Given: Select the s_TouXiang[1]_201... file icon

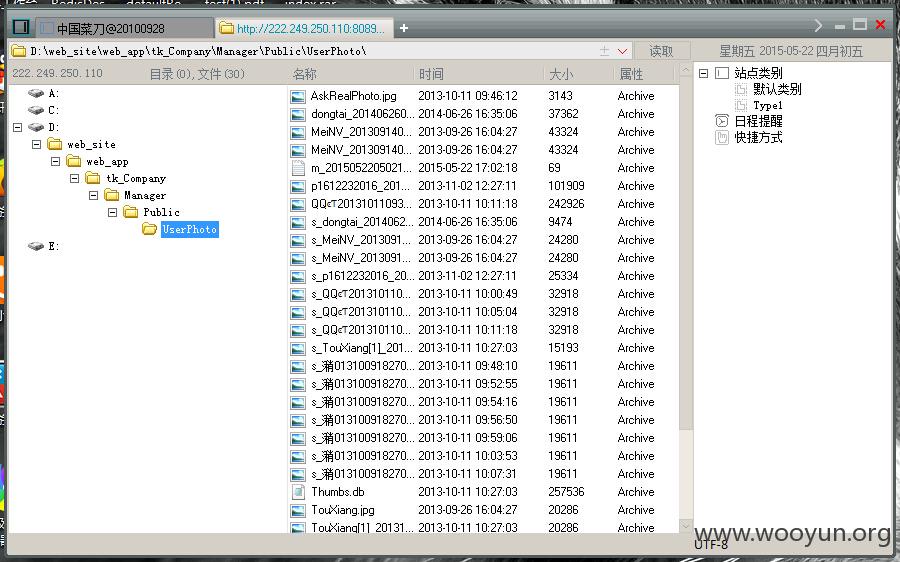Looking at the screenshot, I should (298, 348).
